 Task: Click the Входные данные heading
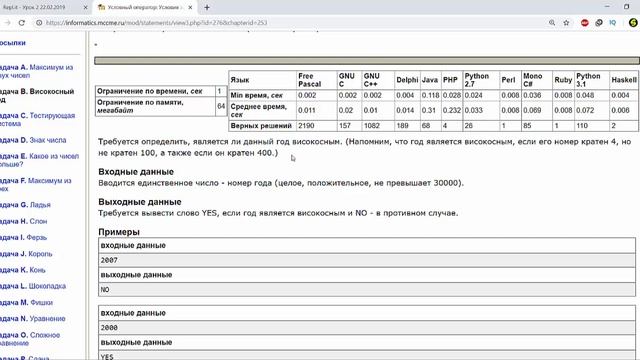pyautogui.click(x=136, y=172)
